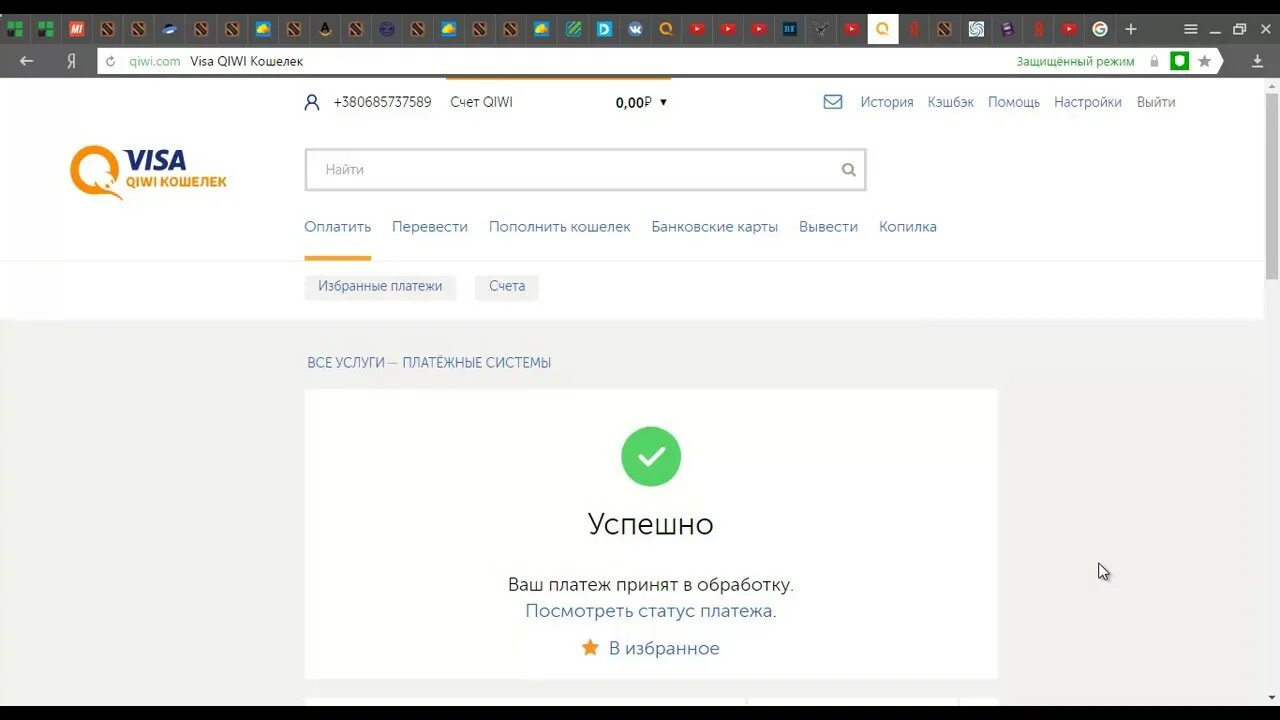Switch to the red MI tab
This screenshot has width=1280, height=720.
(76, 29)
